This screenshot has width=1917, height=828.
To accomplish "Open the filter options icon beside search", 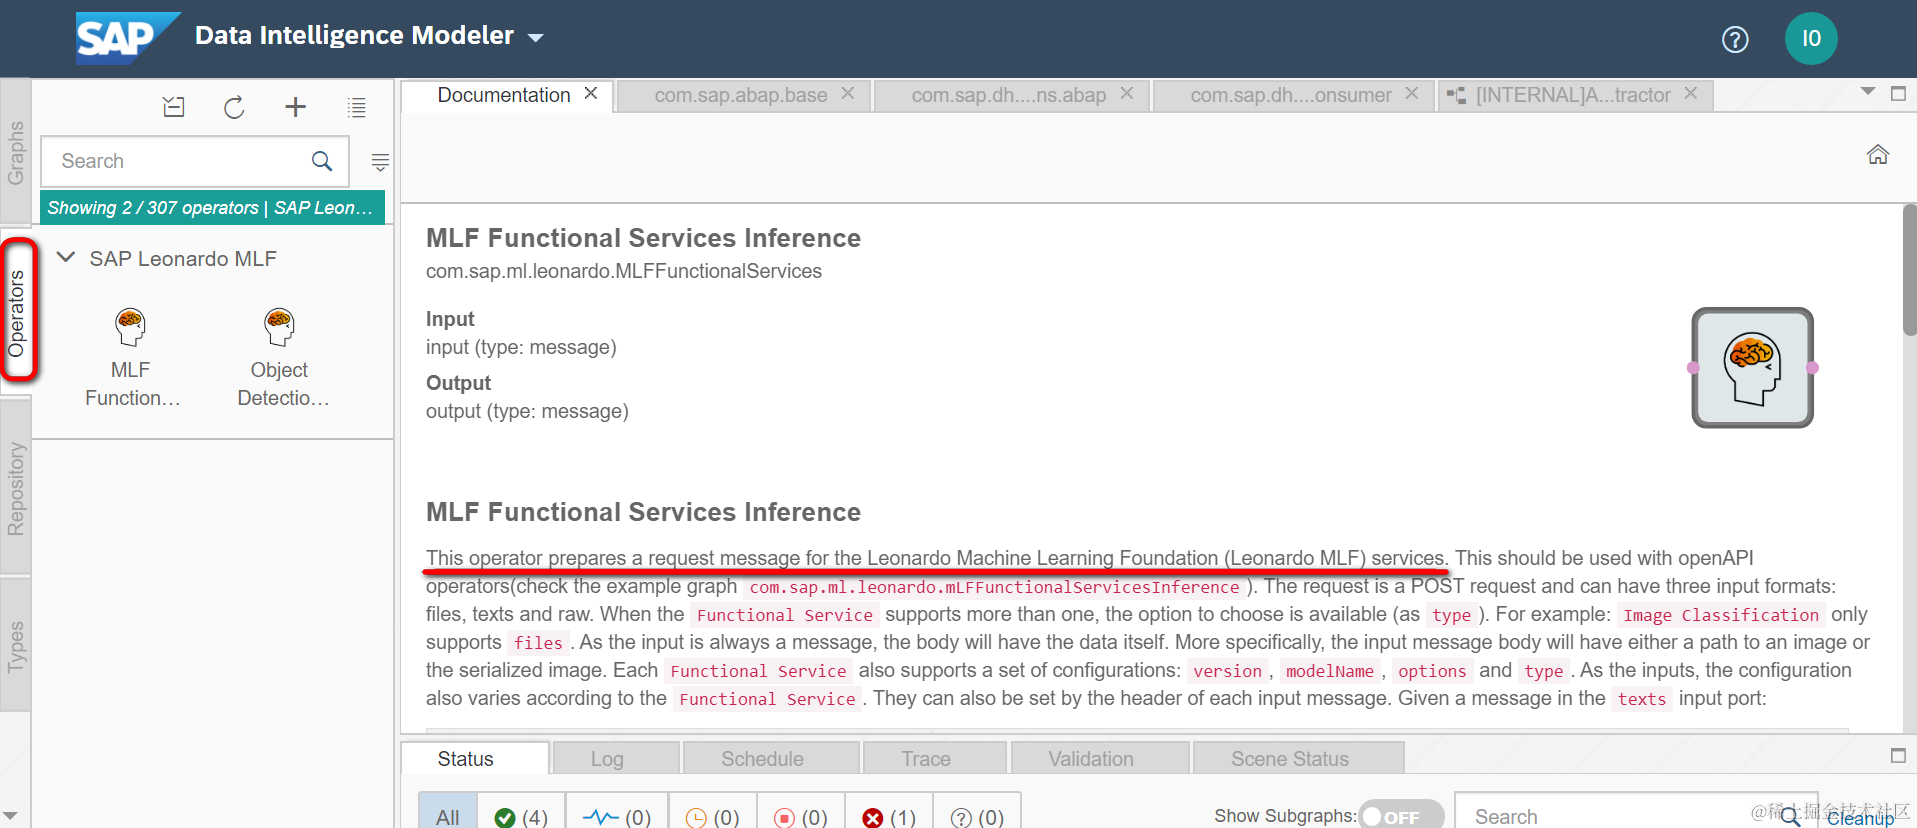I will (380, 161).
